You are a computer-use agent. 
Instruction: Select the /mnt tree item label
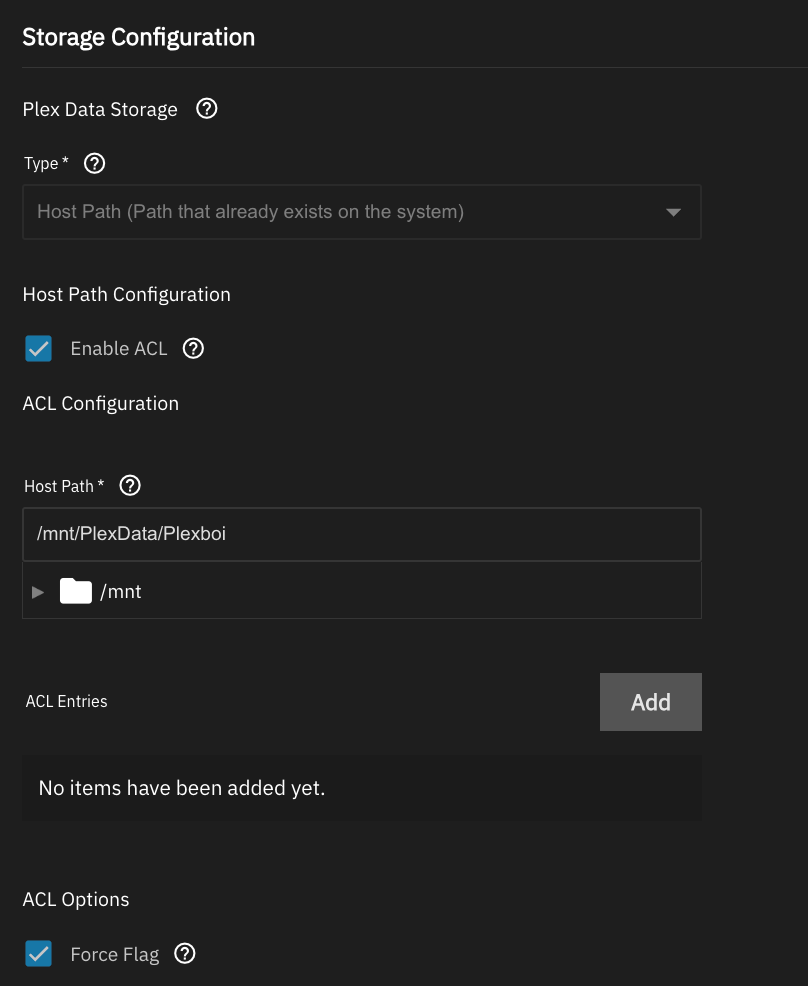click(x=121, y=592)
